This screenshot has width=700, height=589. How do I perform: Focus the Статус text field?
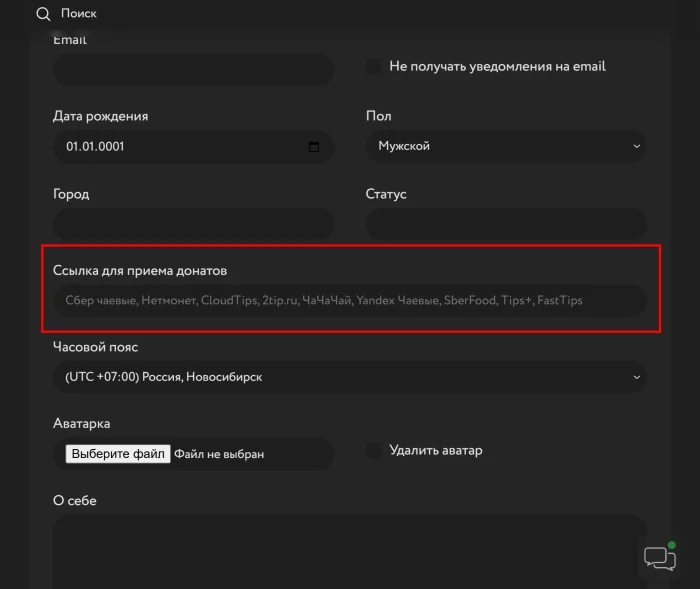[505, 224]
